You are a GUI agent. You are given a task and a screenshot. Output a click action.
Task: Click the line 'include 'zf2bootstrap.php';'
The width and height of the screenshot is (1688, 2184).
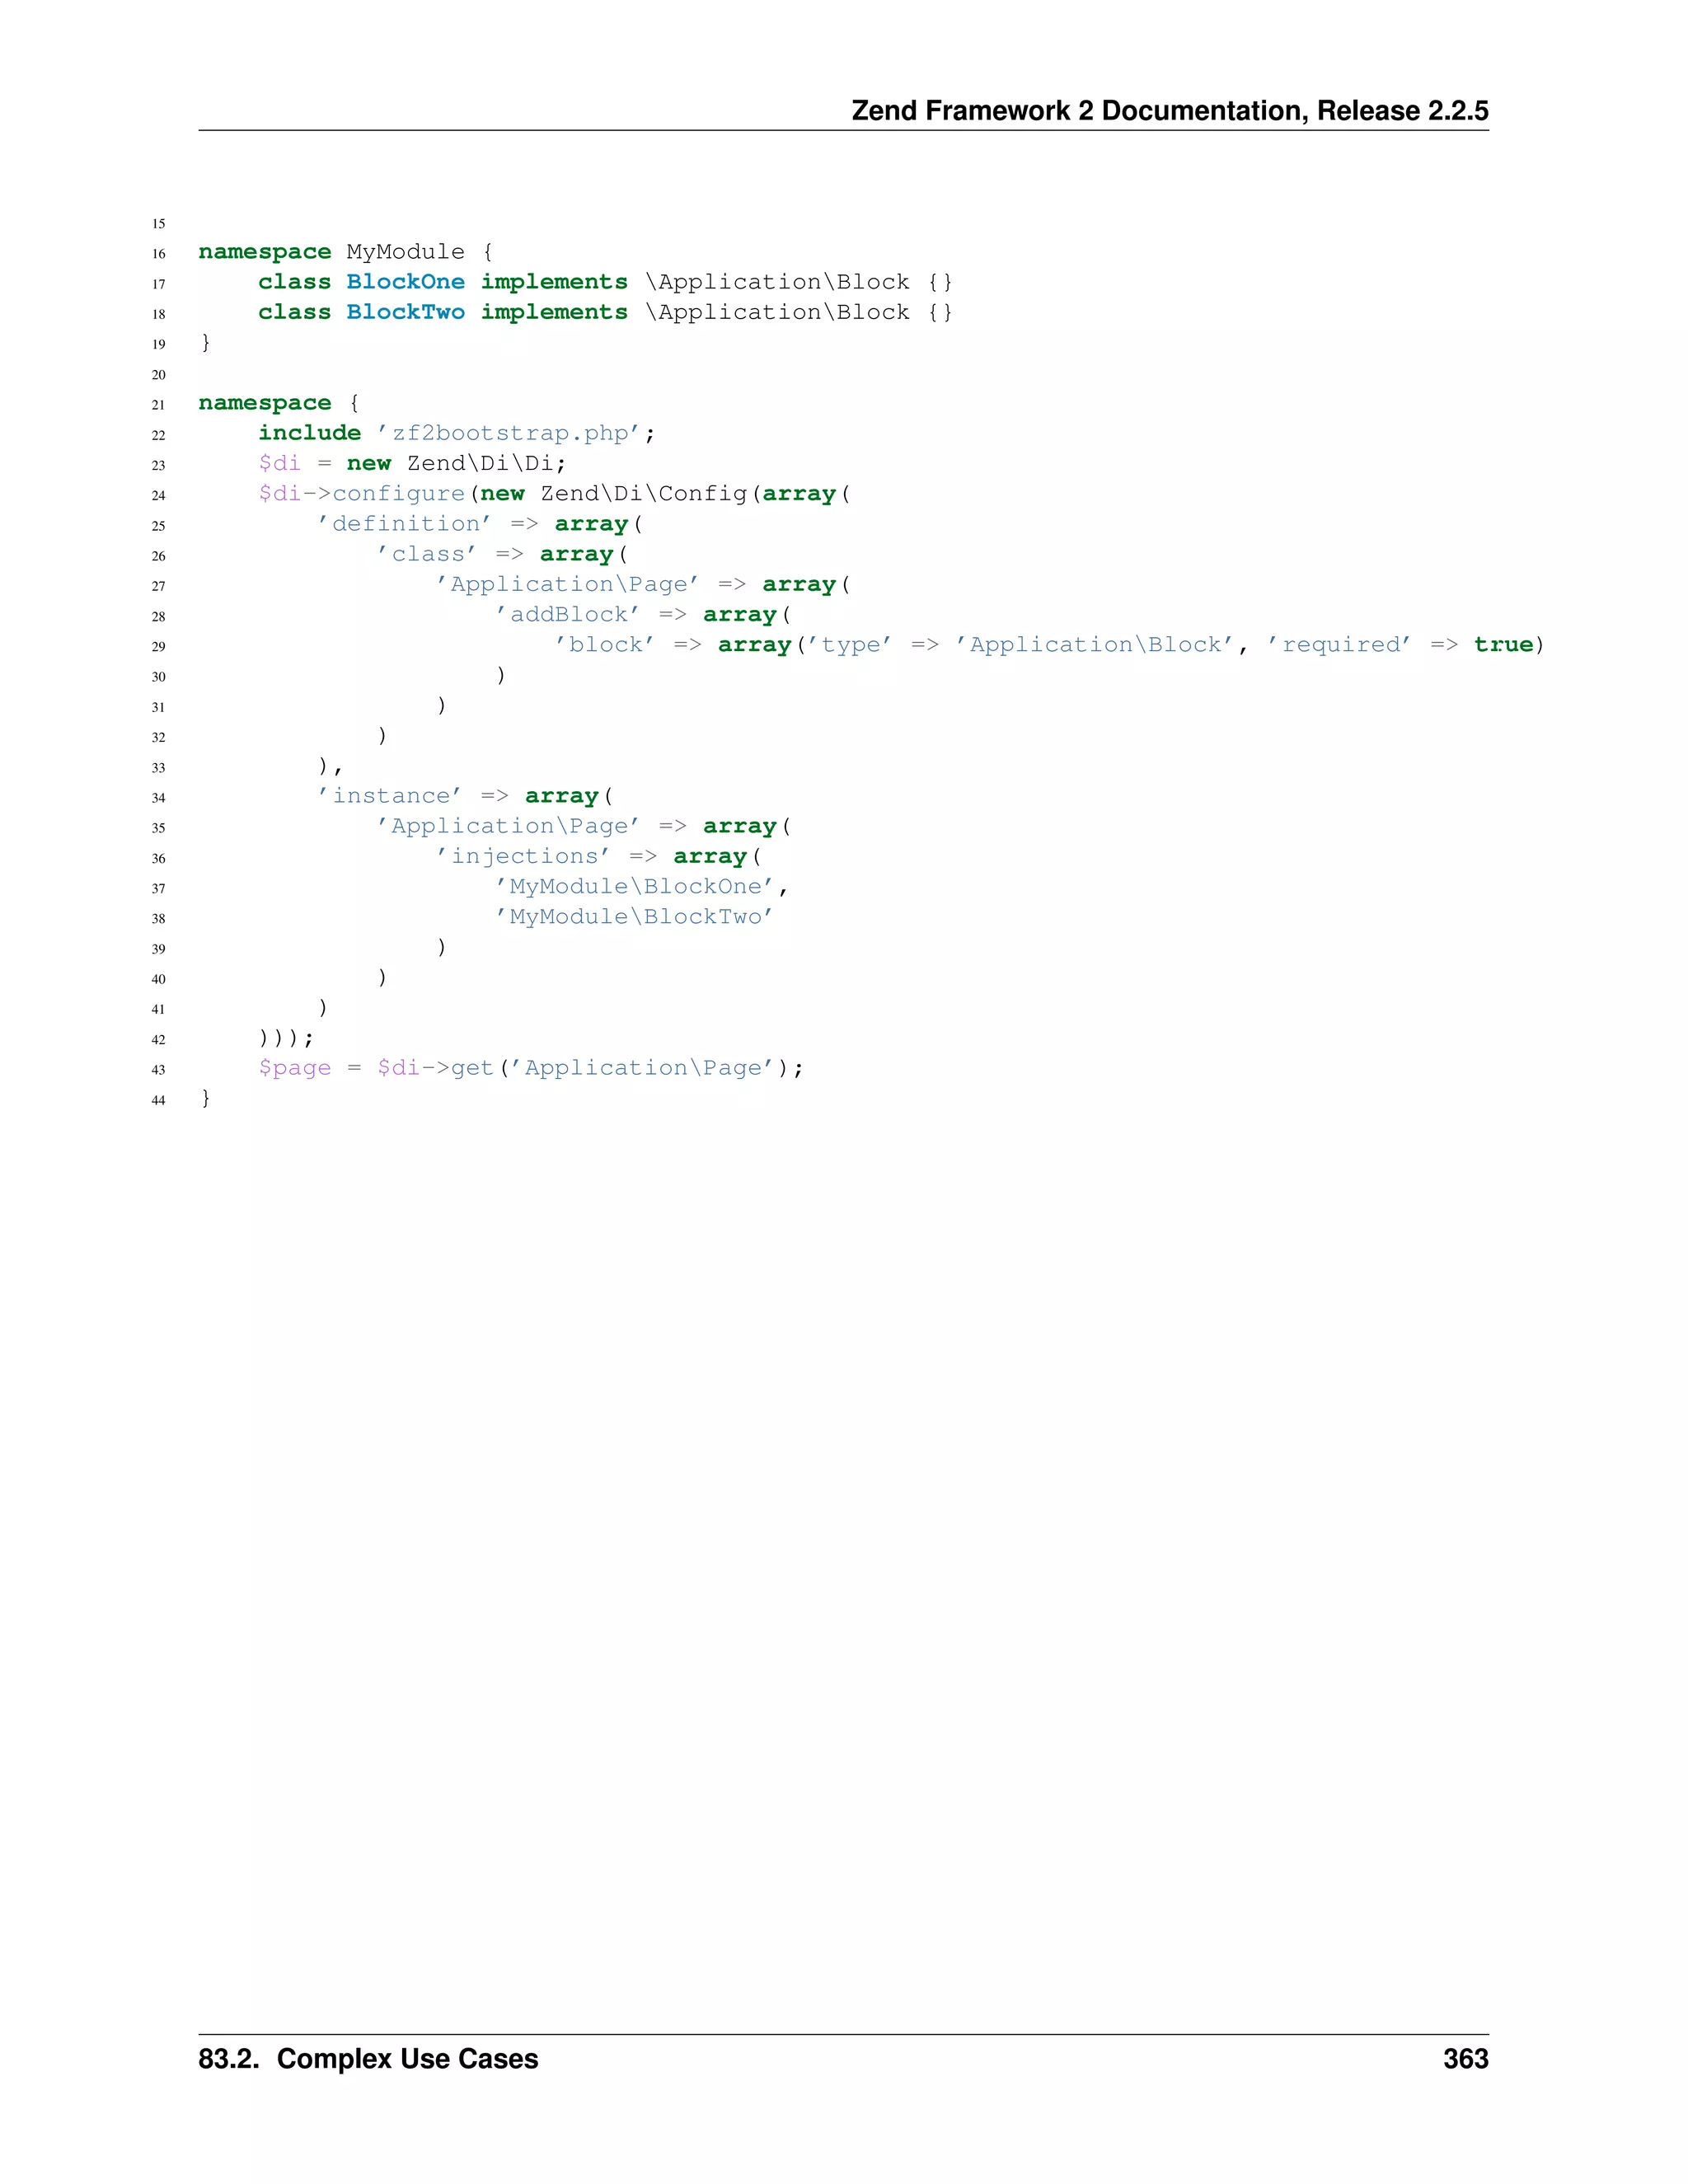pyautogui.click(x=457, y=433)
